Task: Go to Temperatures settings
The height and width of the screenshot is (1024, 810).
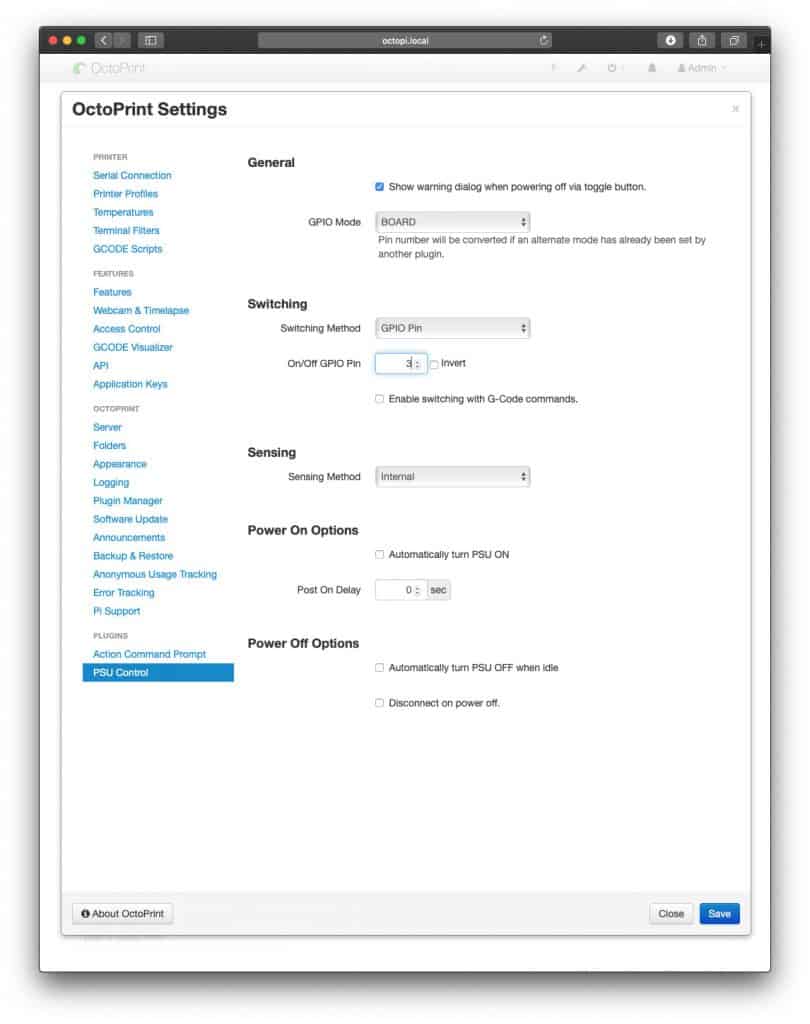Action: (x=123, y=212)
